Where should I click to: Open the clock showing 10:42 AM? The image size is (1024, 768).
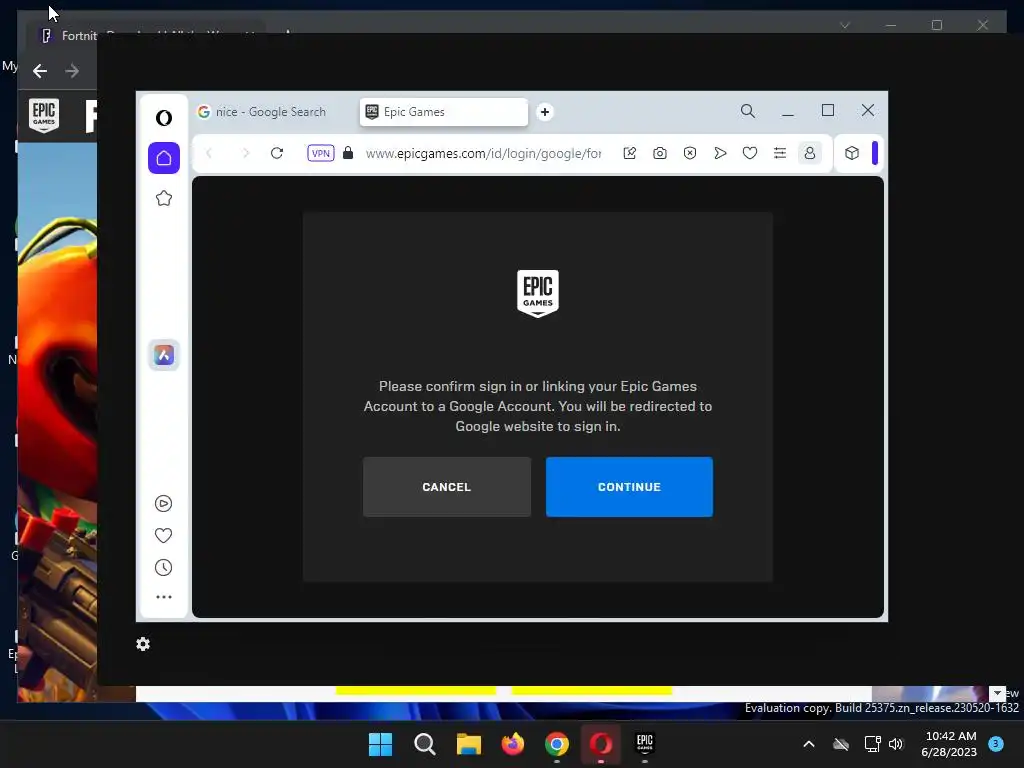(950, 744)
